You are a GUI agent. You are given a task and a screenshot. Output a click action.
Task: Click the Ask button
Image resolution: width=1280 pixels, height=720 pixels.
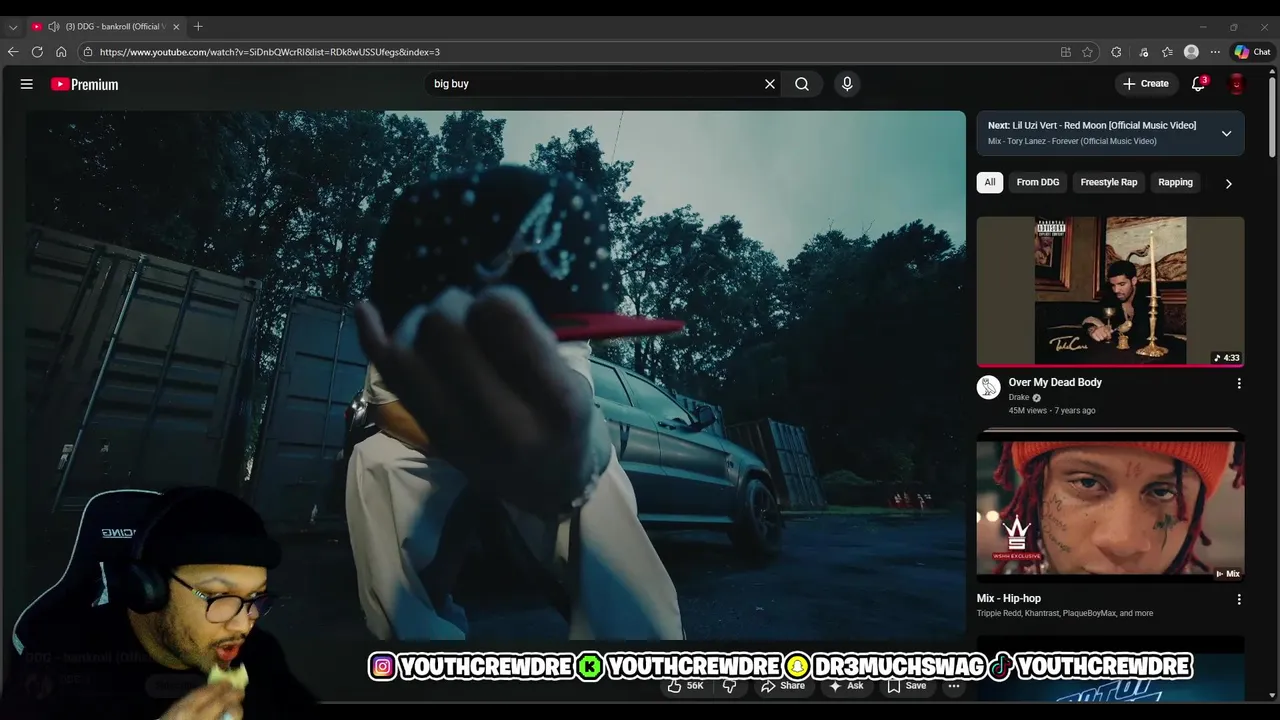click(846, 686)
